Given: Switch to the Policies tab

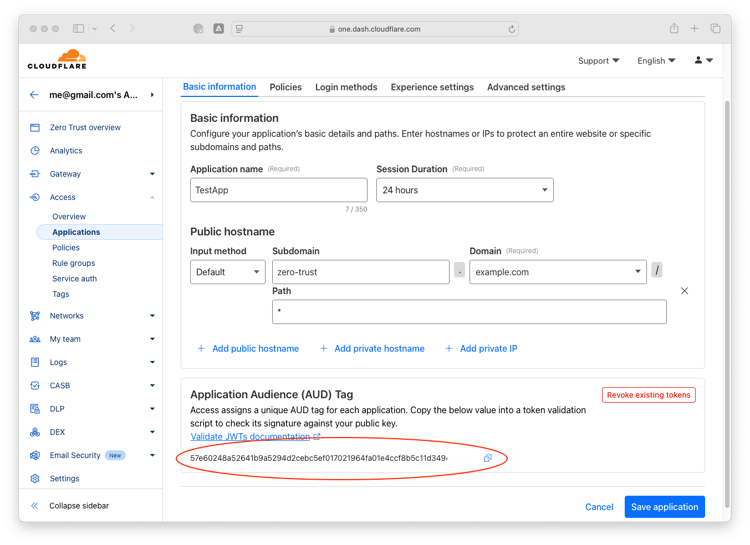Looking at the screenshot, I should point(286,87).
